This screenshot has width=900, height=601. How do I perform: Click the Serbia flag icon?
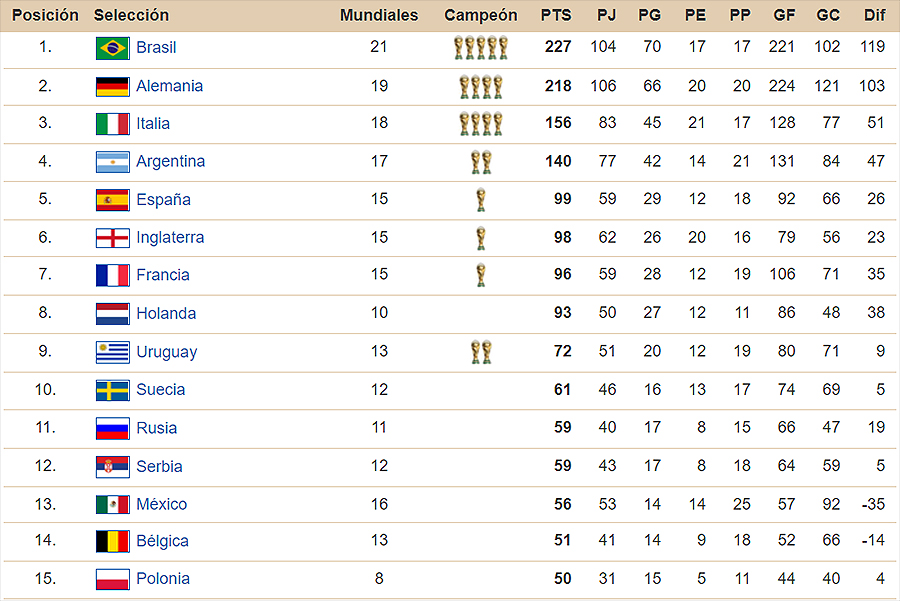point(112,467)
